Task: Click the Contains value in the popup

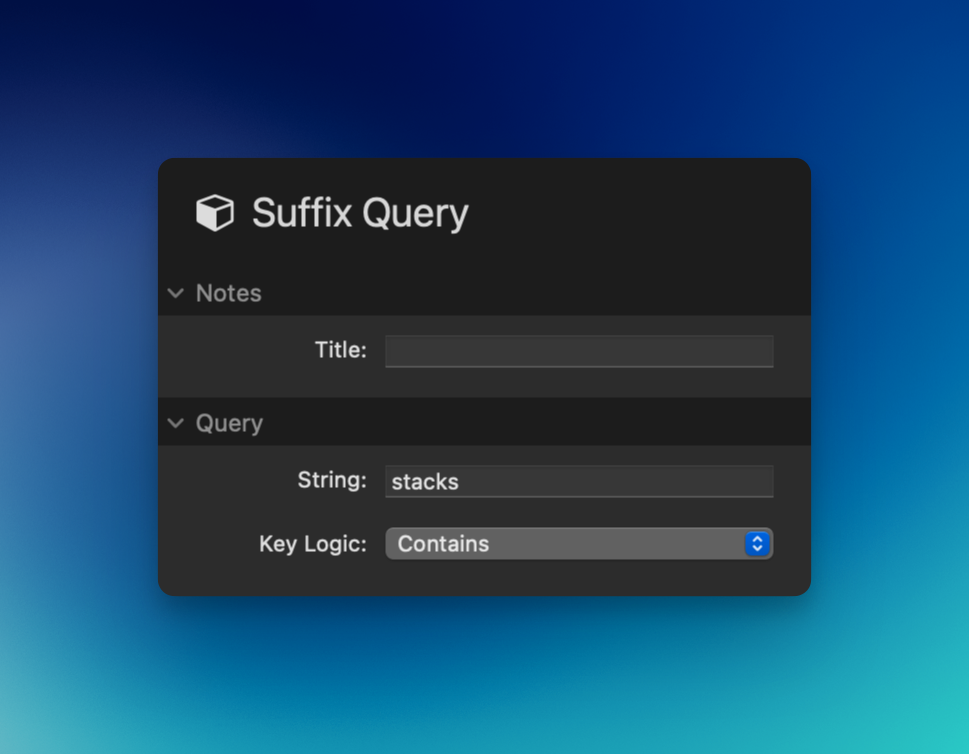Action: [x=443, y=544]
